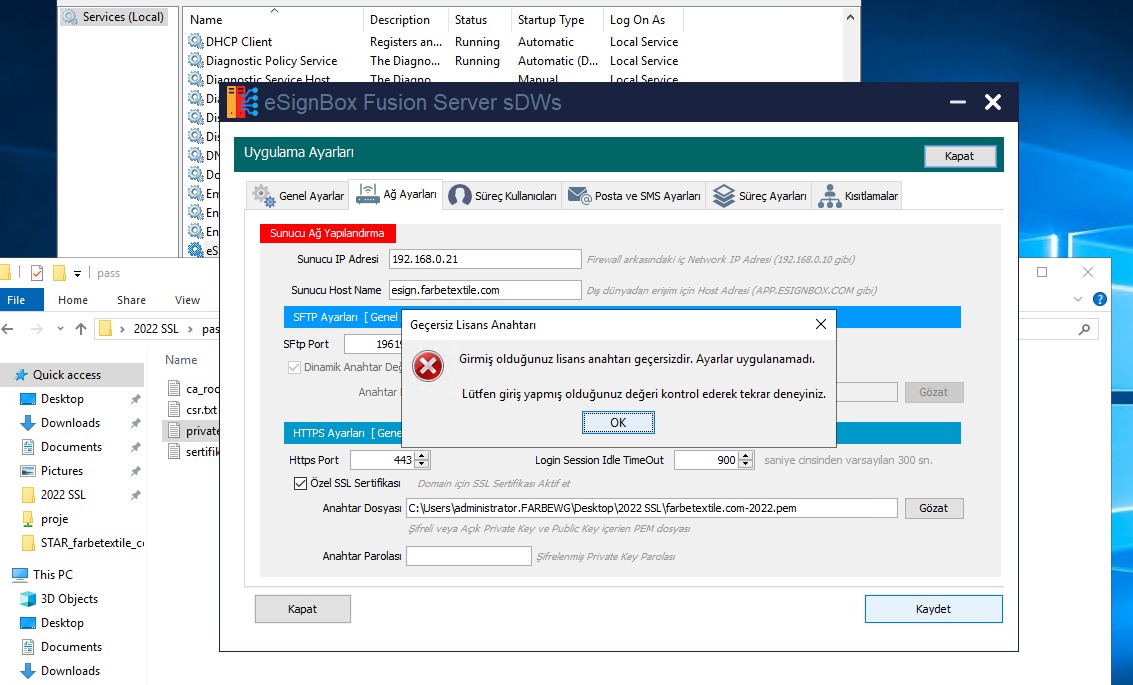Open 2022 SSL folder in Quick access
1133x685 pixels.
[x=63, y=495]
